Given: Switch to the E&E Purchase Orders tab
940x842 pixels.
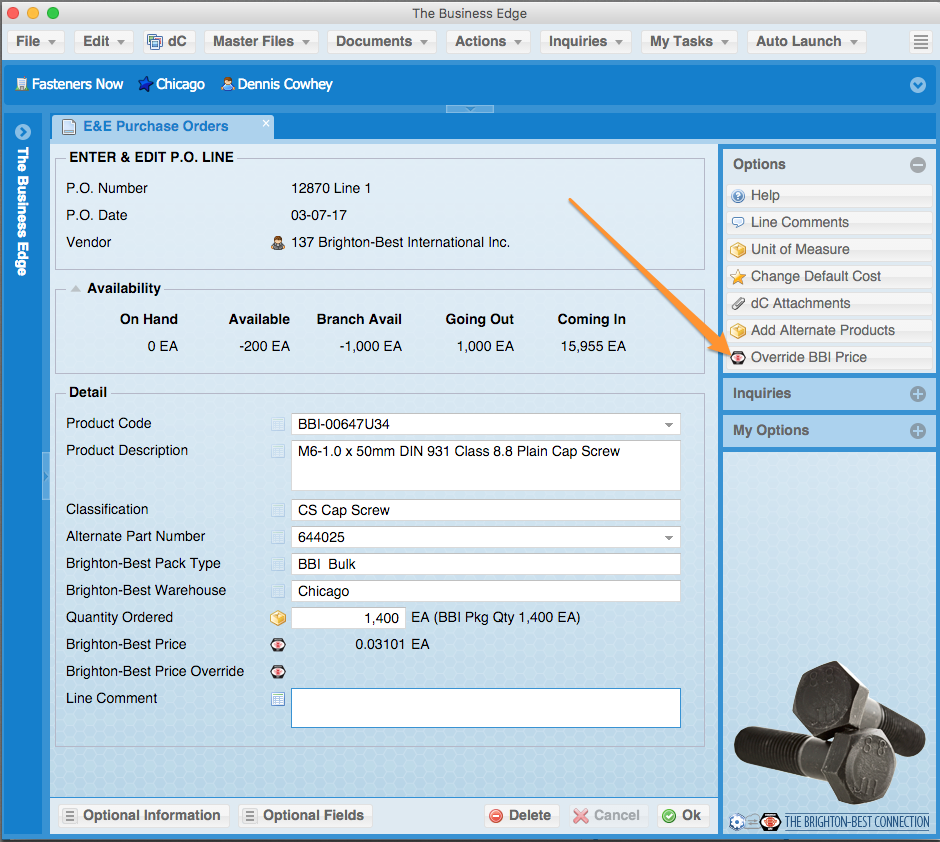Looking at the screenshot, I should click(x=163, y=126).
